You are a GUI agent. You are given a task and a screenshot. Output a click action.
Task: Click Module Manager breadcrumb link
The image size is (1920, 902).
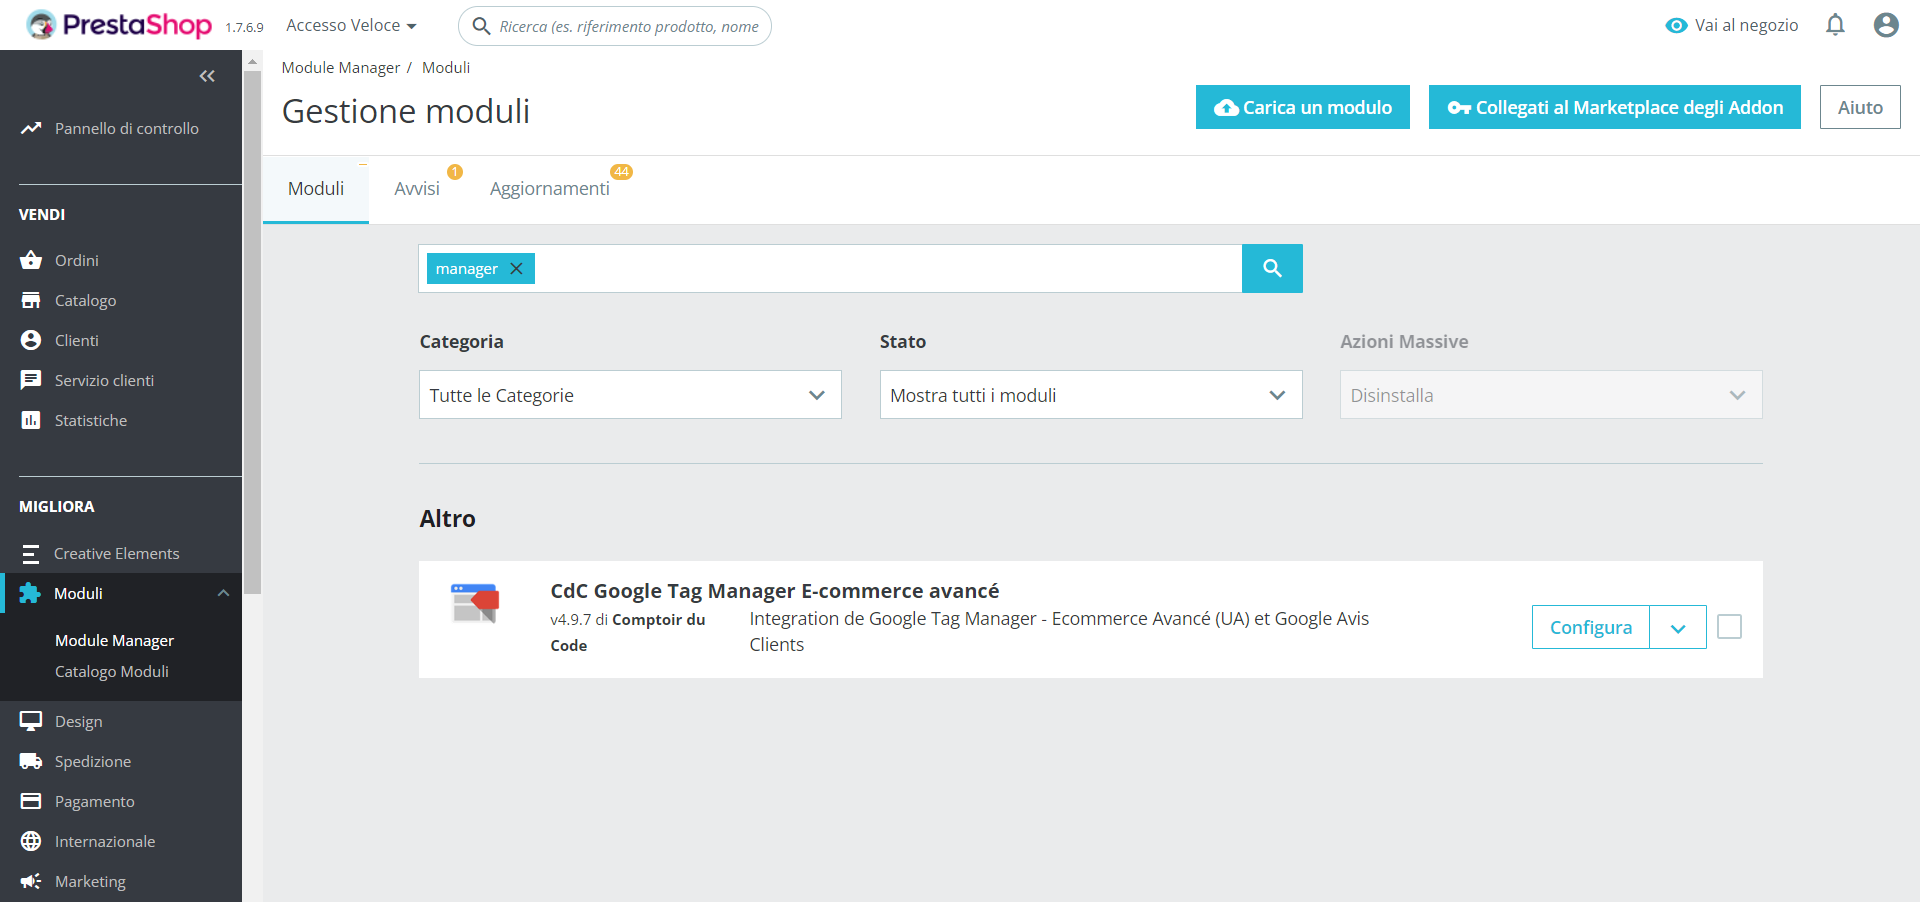[341, 67]
